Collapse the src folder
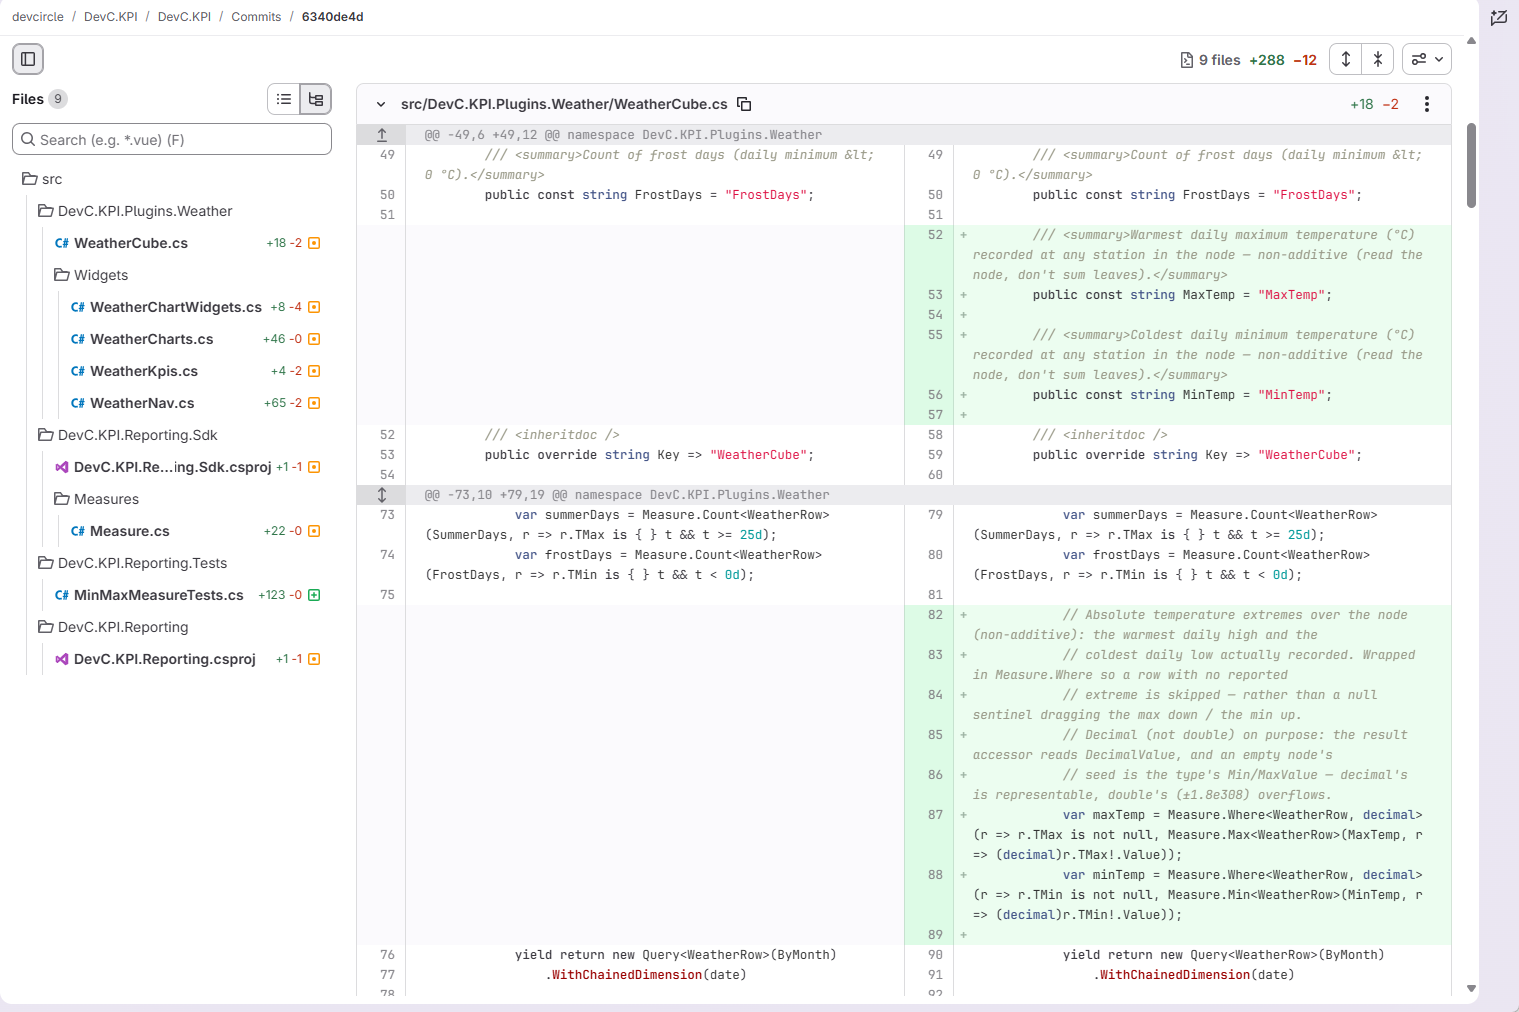 pyautogui.click(x=42, y=179)
